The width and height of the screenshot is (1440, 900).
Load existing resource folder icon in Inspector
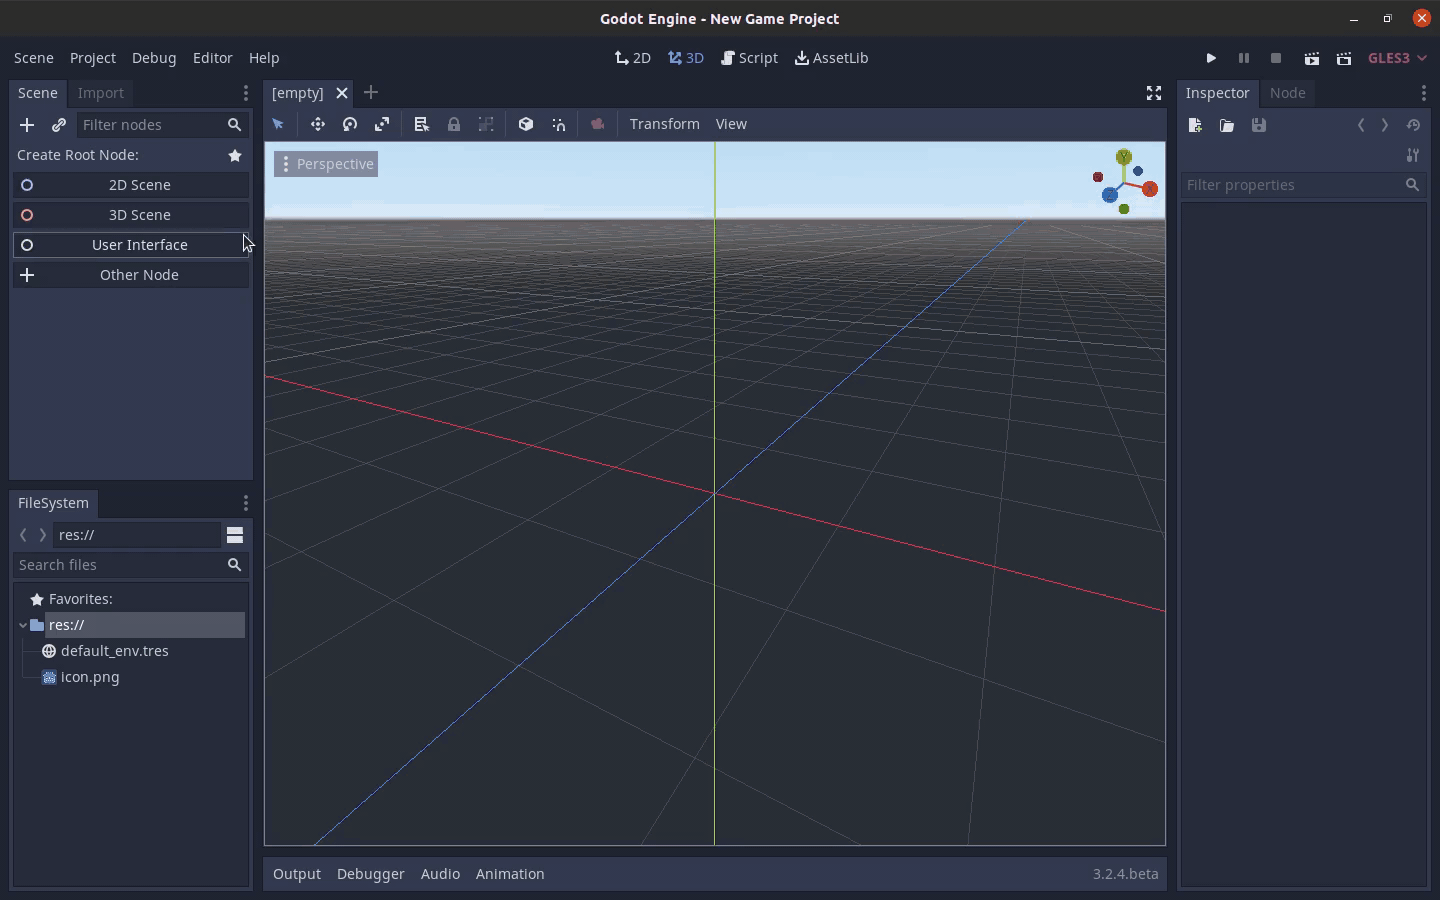[1227, 125]
